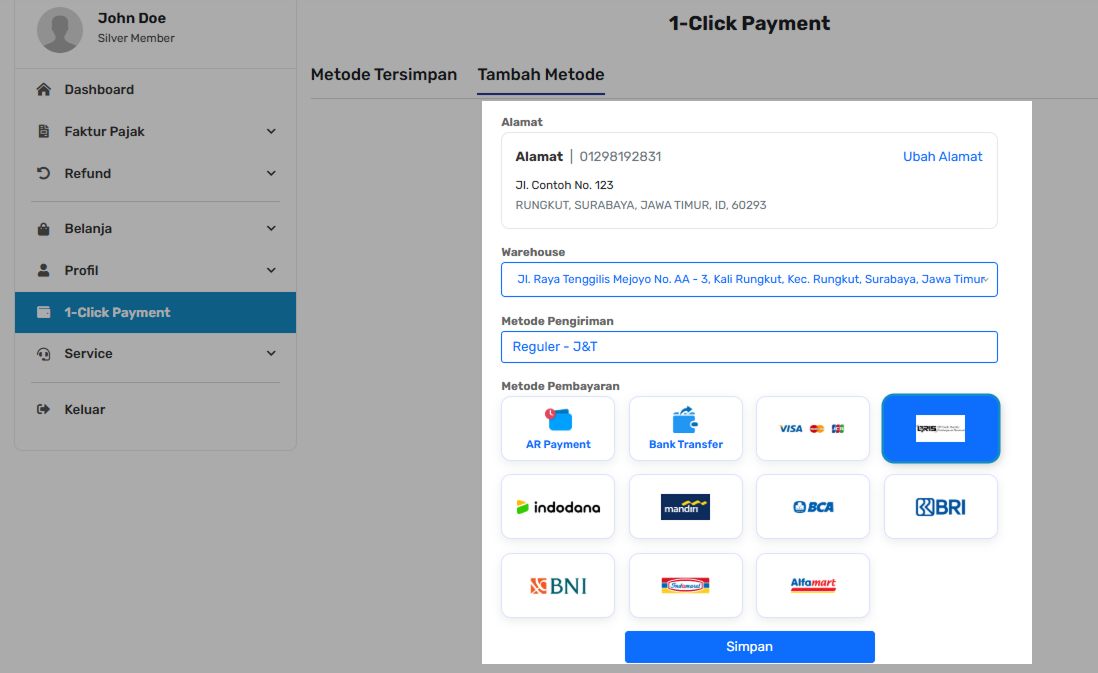Click the Profil person icon

tap(43, 270)
